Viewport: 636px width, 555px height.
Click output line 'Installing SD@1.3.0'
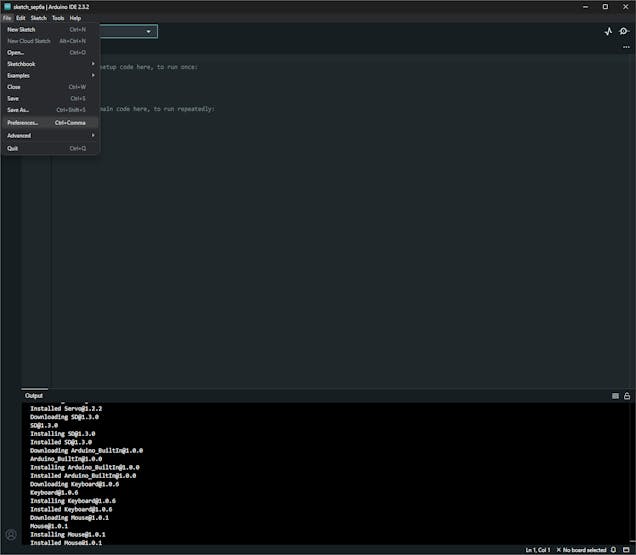pyautogui.click(x=63, y=434)
